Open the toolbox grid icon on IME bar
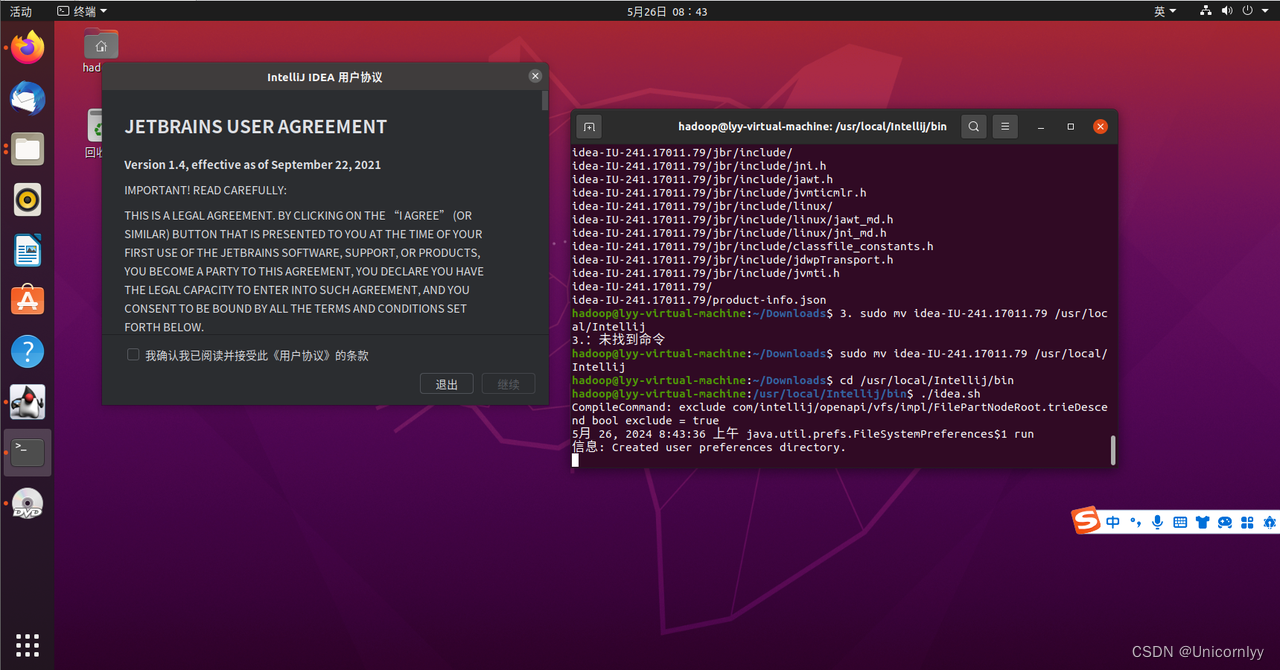 coord(1247,522)
